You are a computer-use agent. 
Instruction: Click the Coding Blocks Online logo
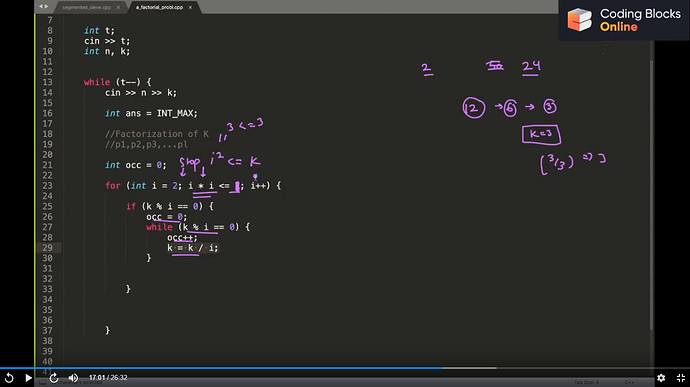[x=624, y=20]
